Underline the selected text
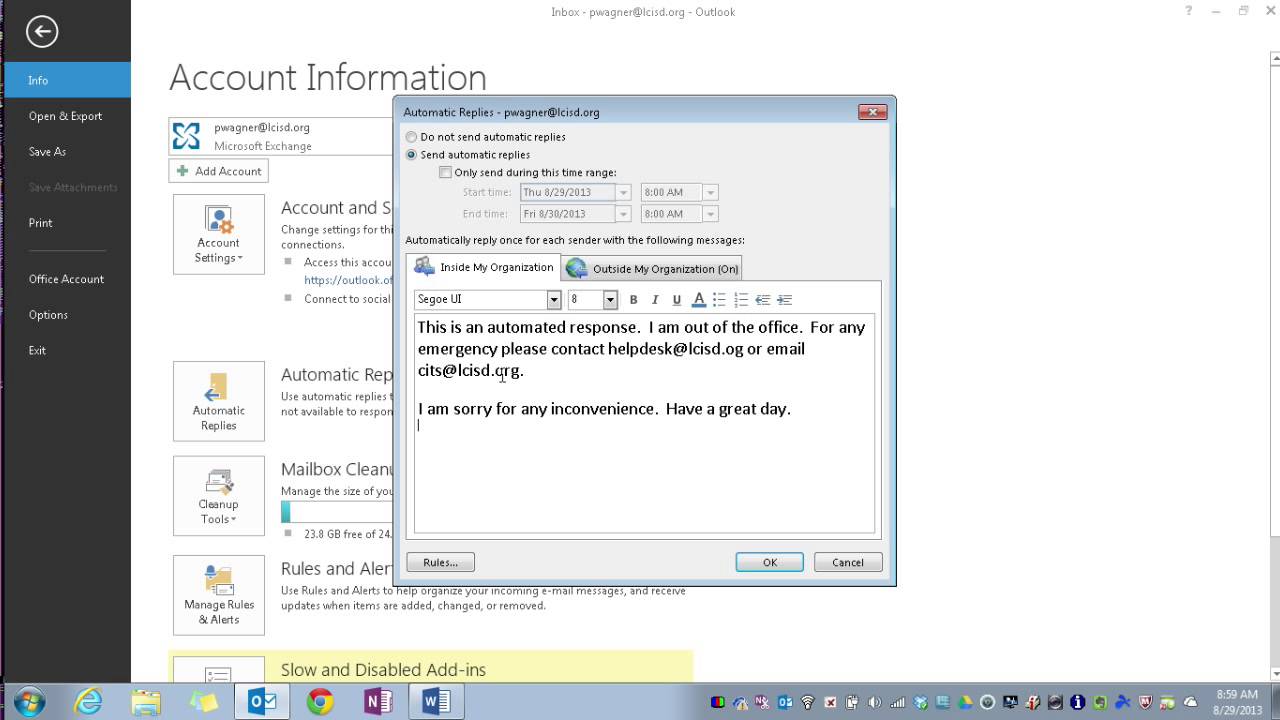Screen dimensions: 1280x720 click(x=677, y=299)
